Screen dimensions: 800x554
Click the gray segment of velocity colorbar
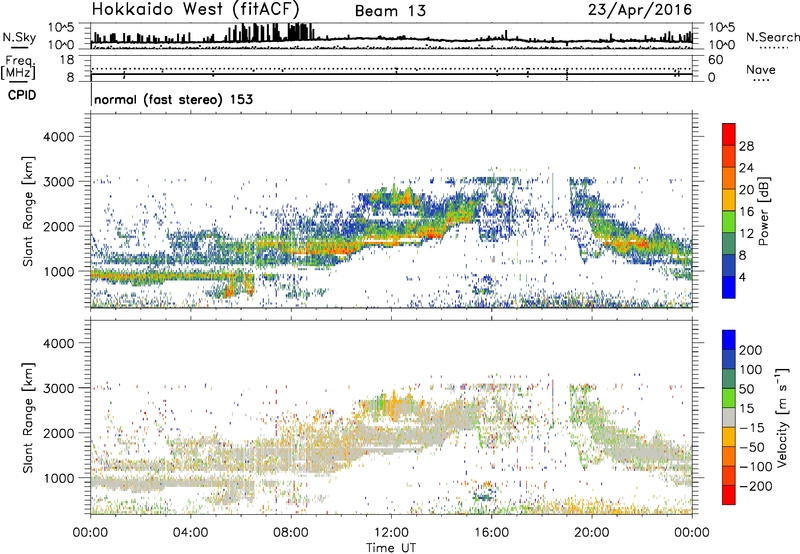coord(729,417)
